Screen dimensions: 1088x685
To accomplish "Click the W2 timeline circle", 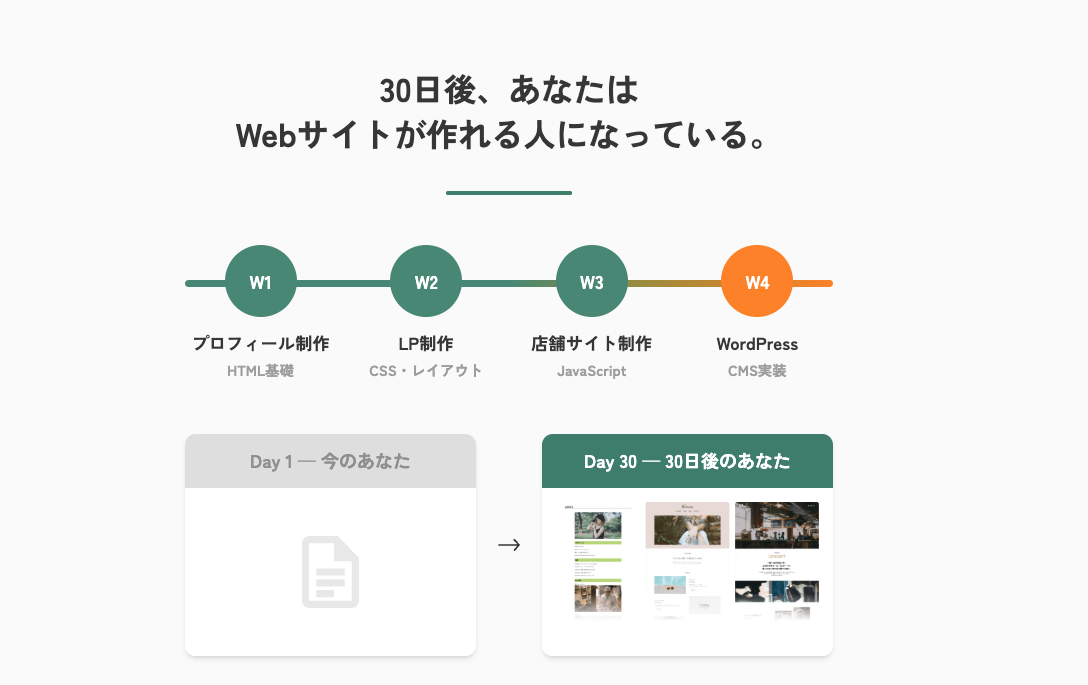I will pos(426,281).
